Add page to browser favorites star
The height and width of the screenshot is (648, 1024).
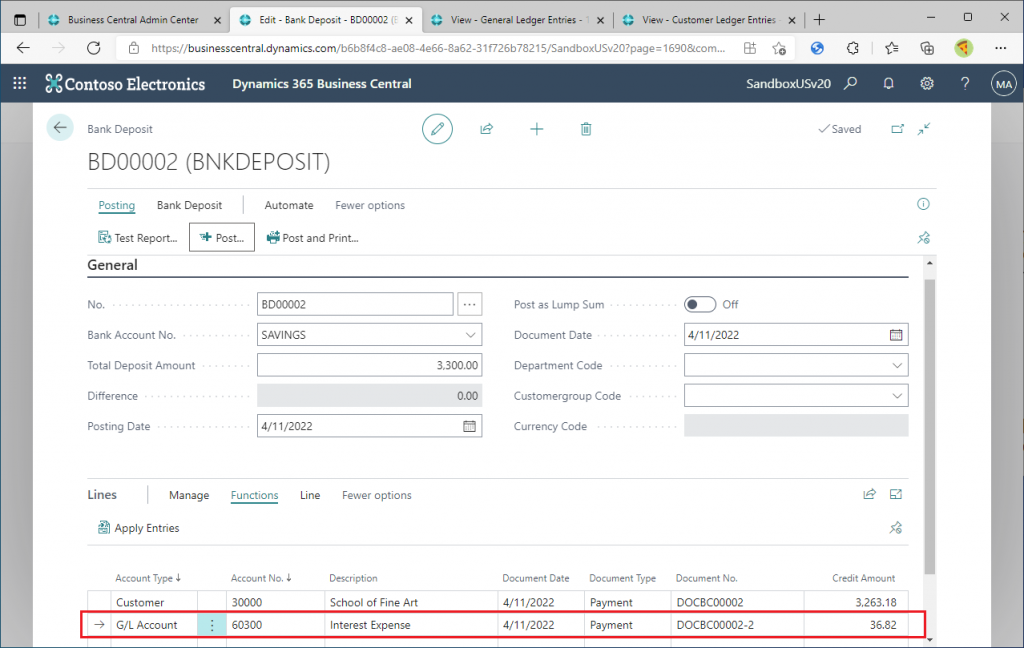click(779, 48)
